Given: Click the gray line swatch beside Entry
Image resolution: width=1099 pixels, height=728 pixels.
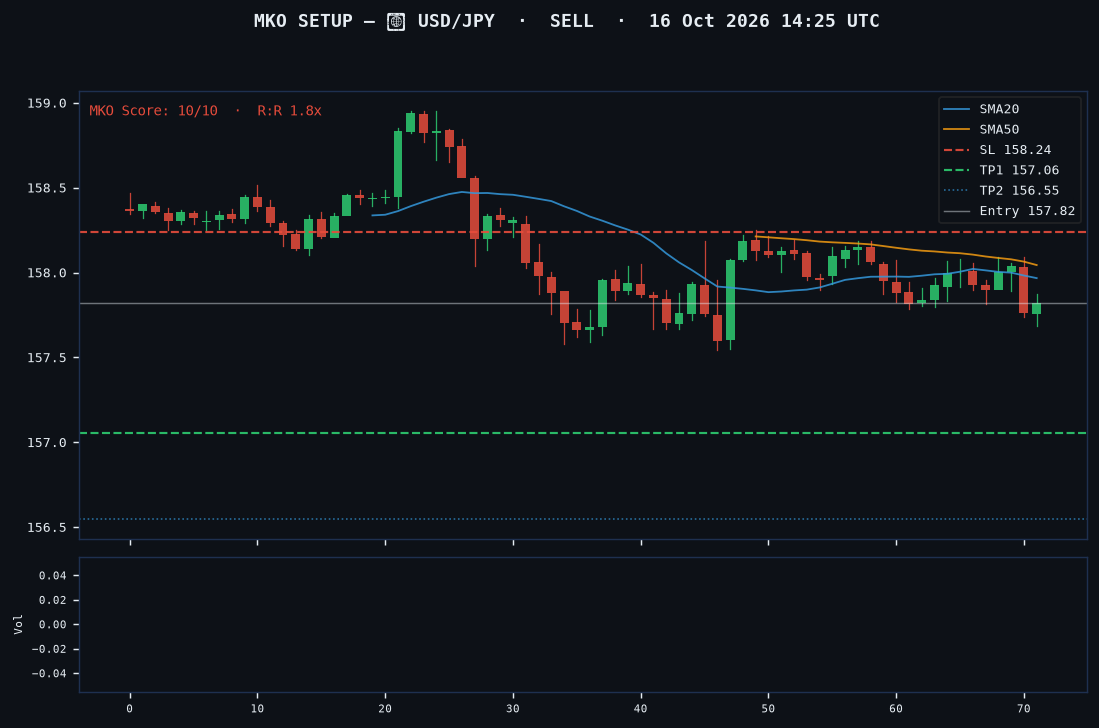Looking at the screenshot, I should (x=957, y=211).
